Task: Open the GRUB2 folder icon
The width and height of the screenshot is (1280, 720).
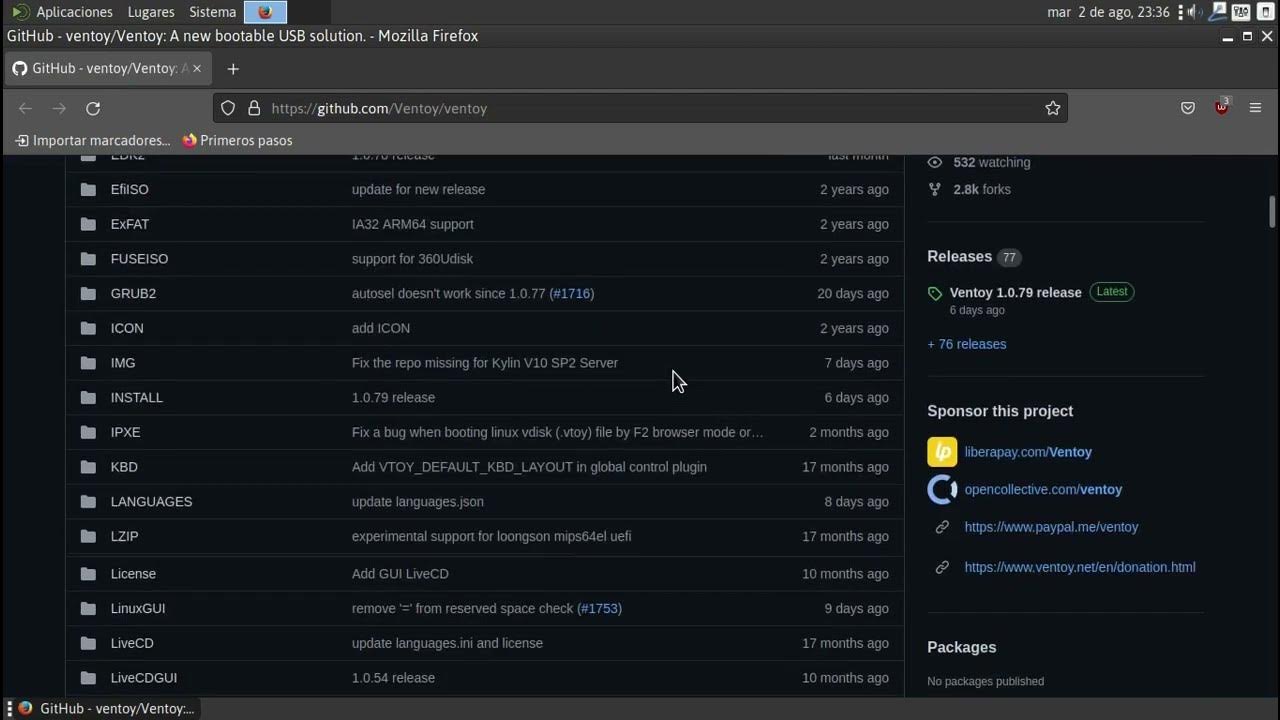Action: pos(88,294)
